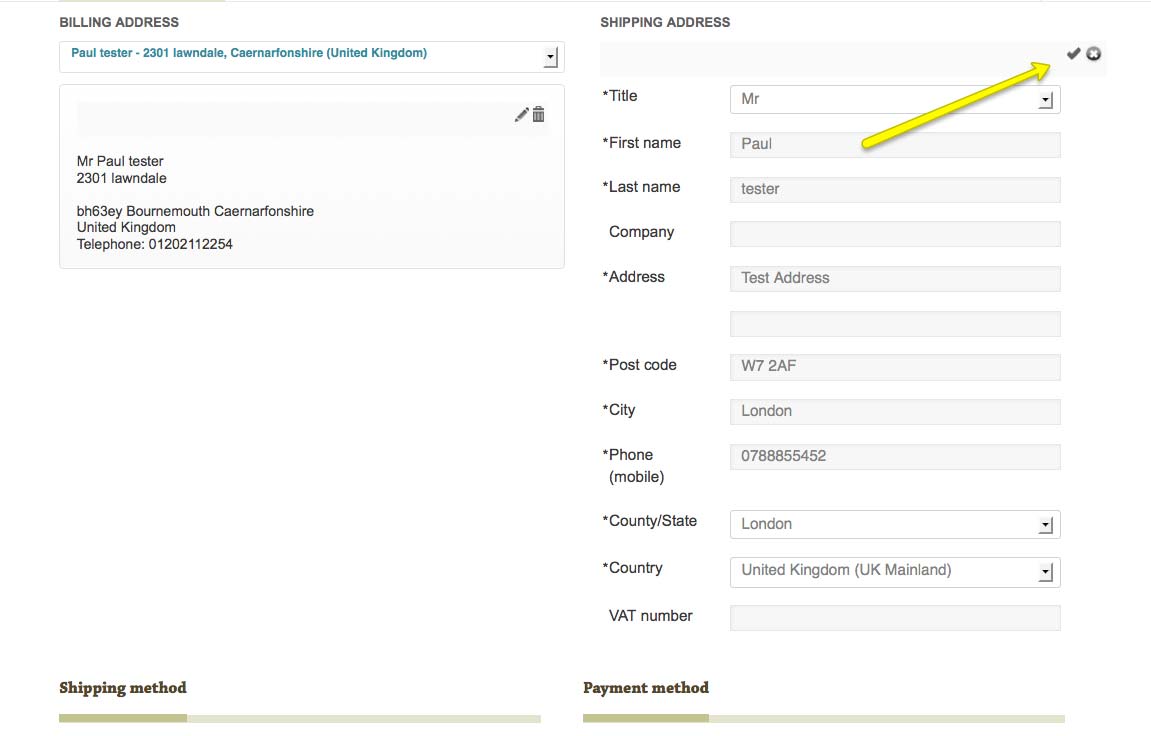This screenshot has width=1151, height=736.
Task: Focus the mobile Phone number field
Action: pos(894,457)
